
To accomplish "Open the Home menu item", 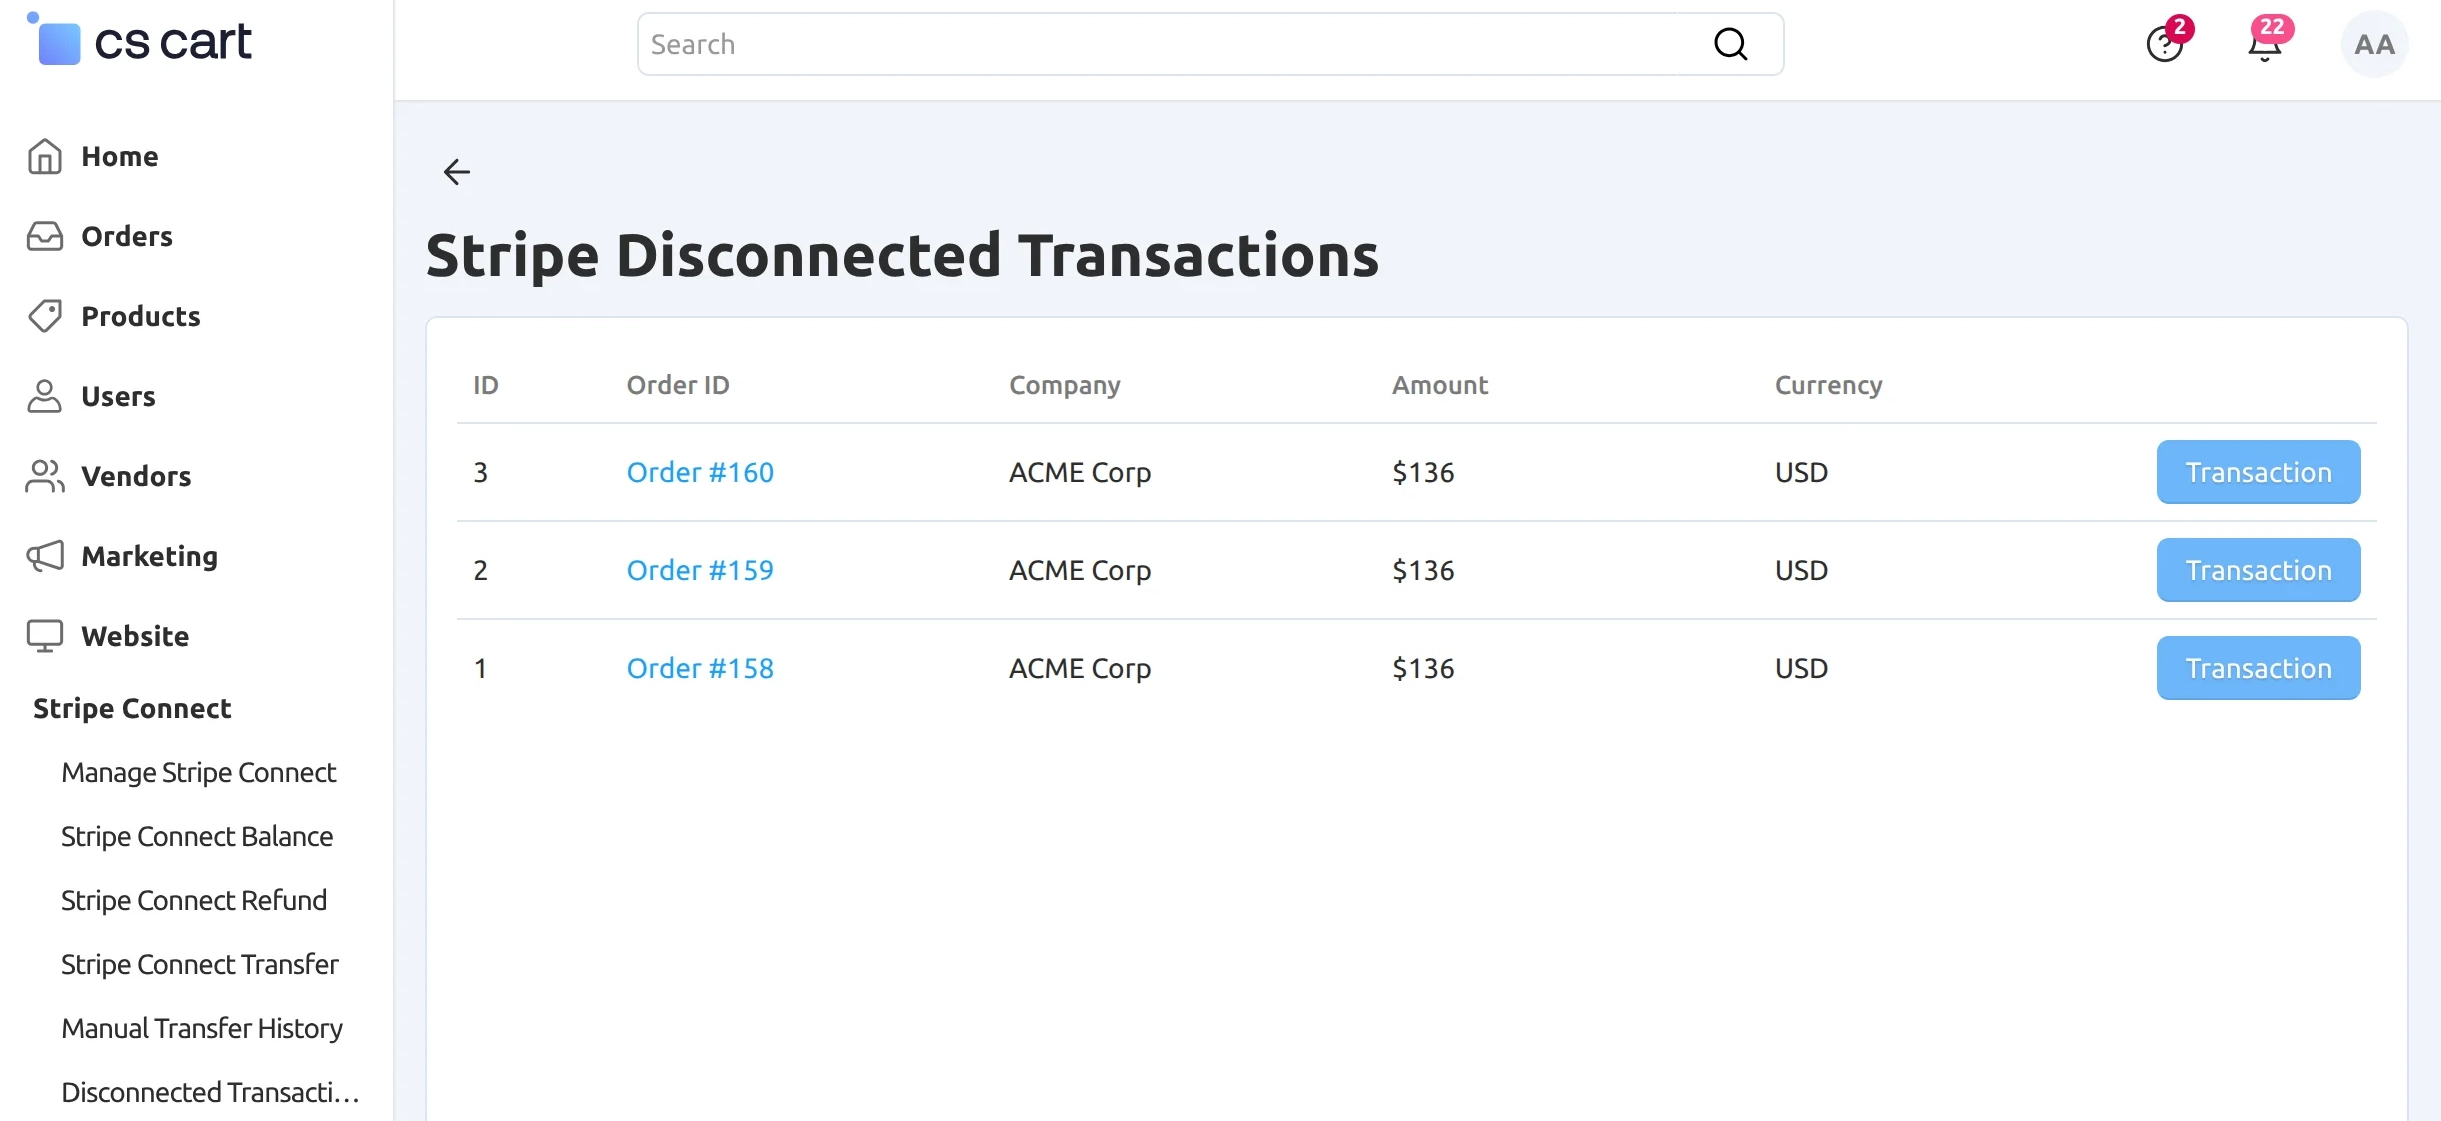I will 120,156.
